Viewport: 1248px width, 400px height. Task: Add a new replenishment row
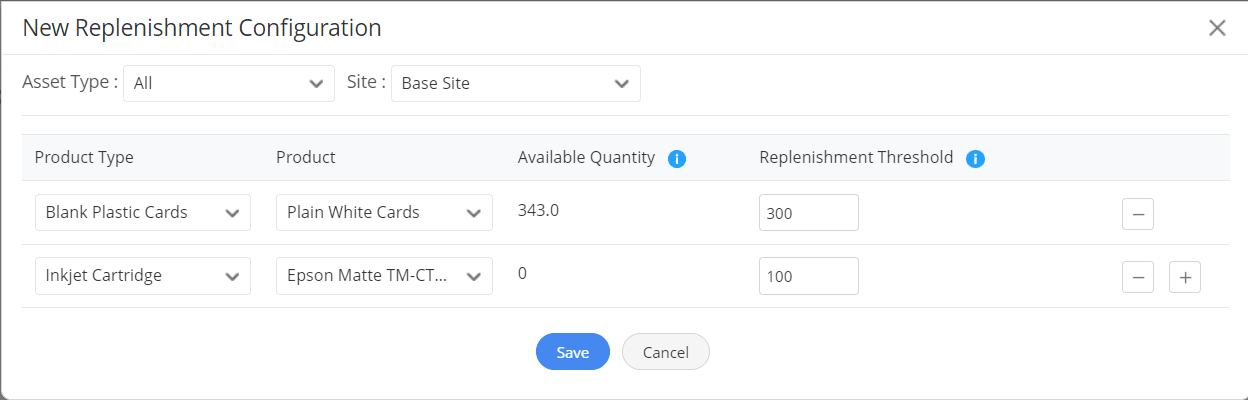(1185, 277)
